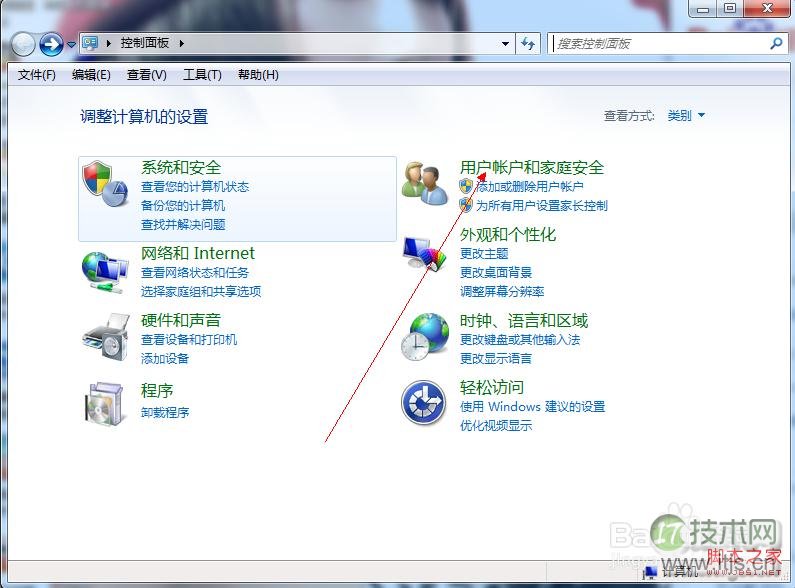Open the 文件(F) menu
Screen dimensions: 795x588
pyautogui.click(x=37, y=75)
